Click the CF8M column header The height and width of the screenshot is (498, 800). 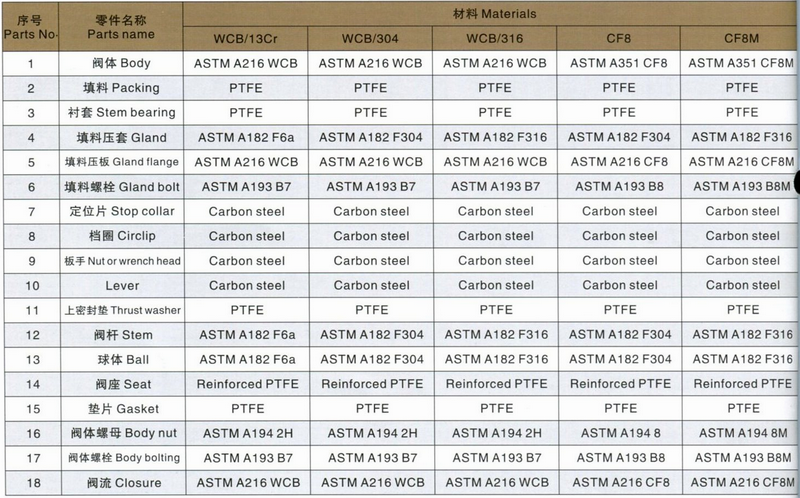click(742, 40)
